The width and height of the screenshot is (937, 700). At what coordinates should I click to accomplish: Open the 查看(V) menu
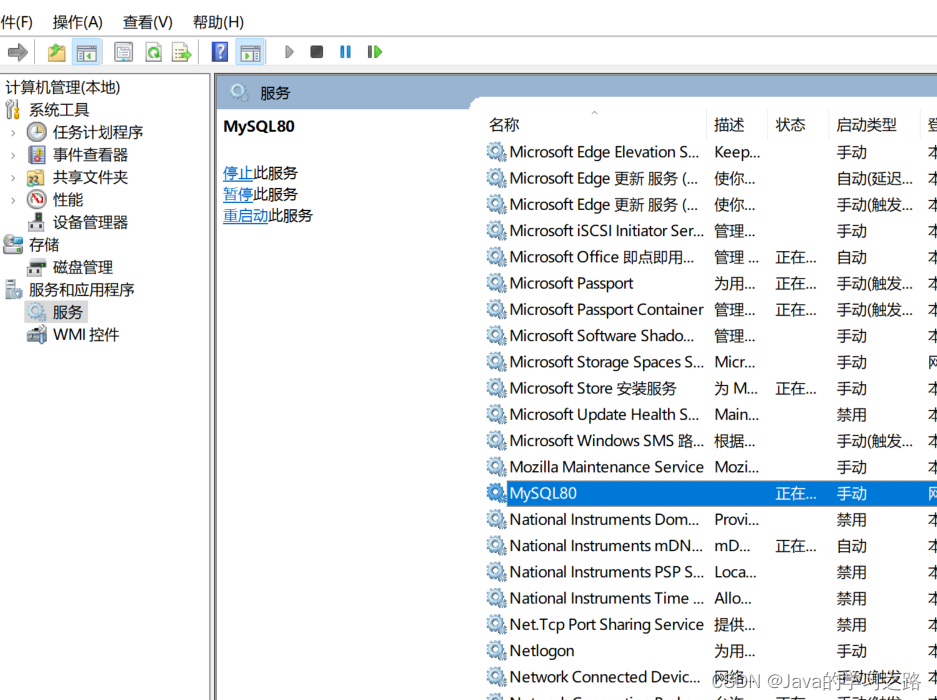pyautogui.click(x=148, y=22)
